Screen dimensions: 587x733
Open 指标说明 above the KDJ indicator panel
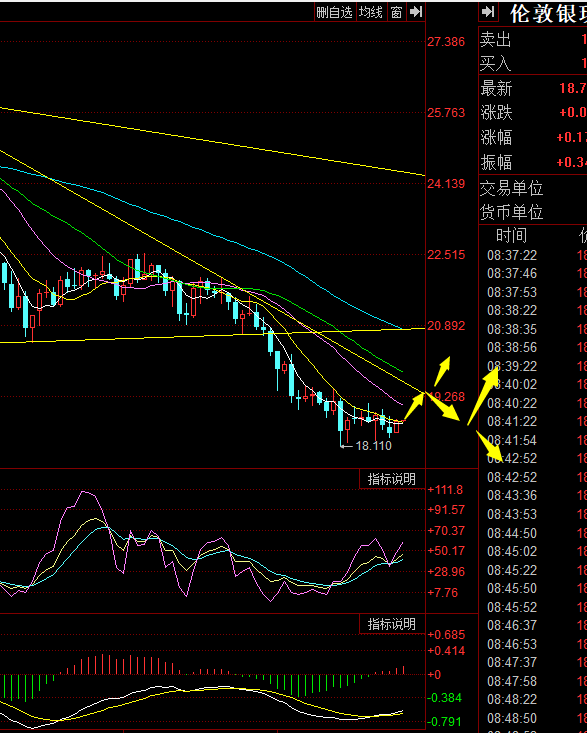[x=392, y=479]
